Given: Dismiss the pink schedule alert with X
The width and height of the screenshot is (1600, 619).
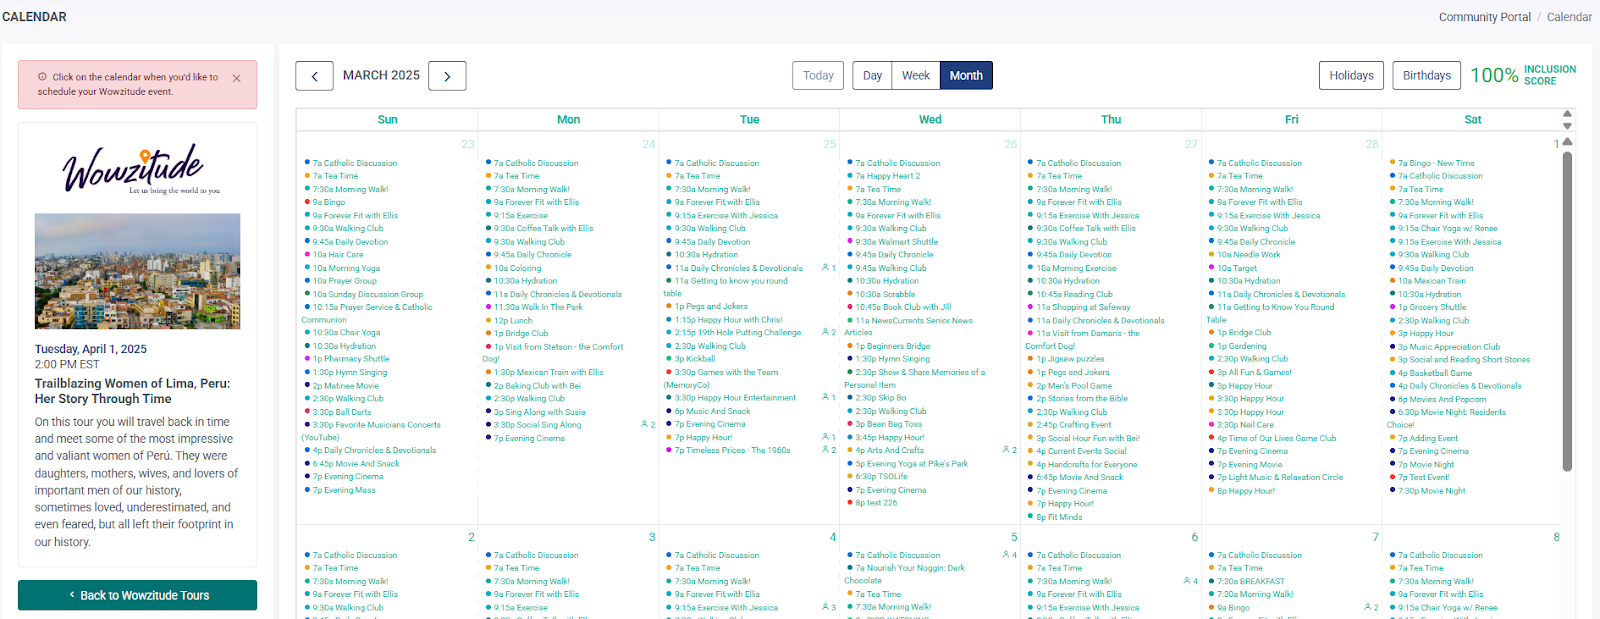Looking at the screenshot, I should point(236,78).
